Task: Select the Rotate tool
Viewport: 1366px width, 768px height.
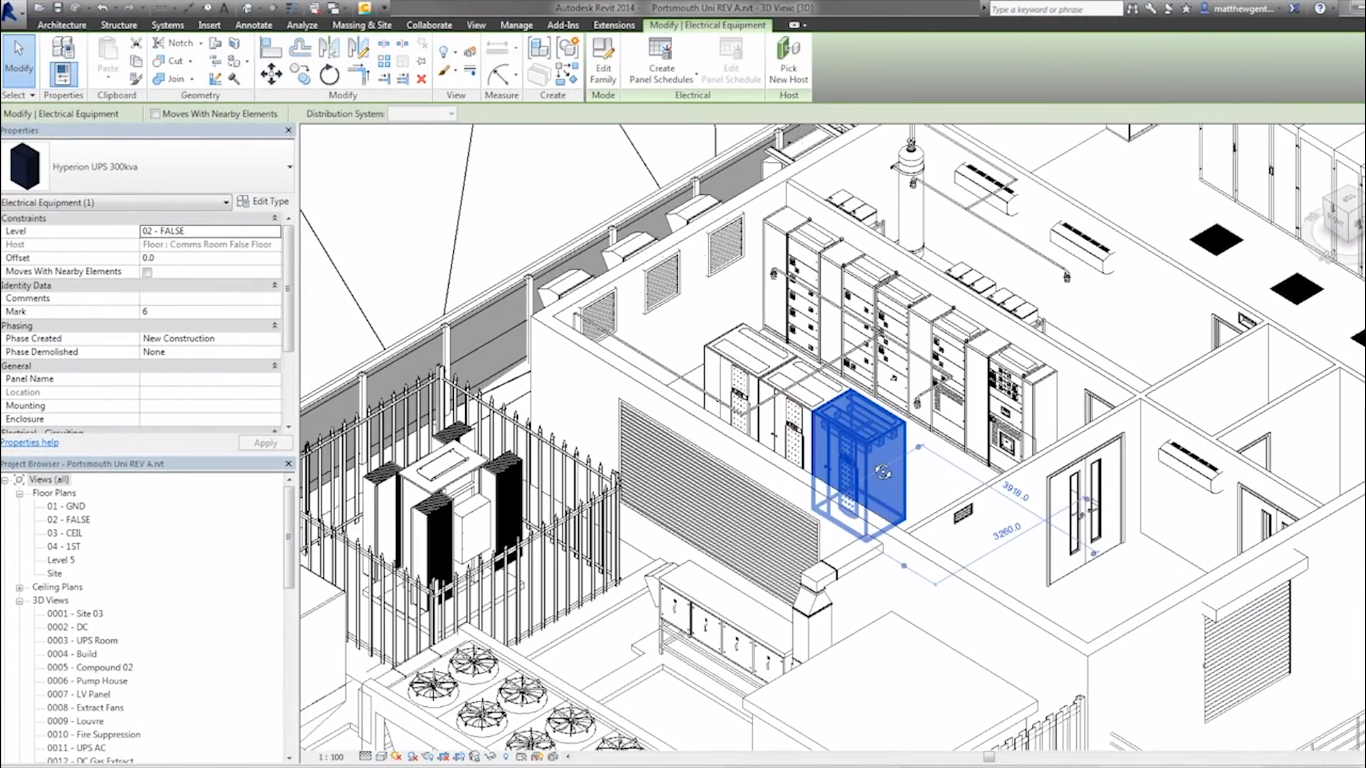Action: coord(329,74)
